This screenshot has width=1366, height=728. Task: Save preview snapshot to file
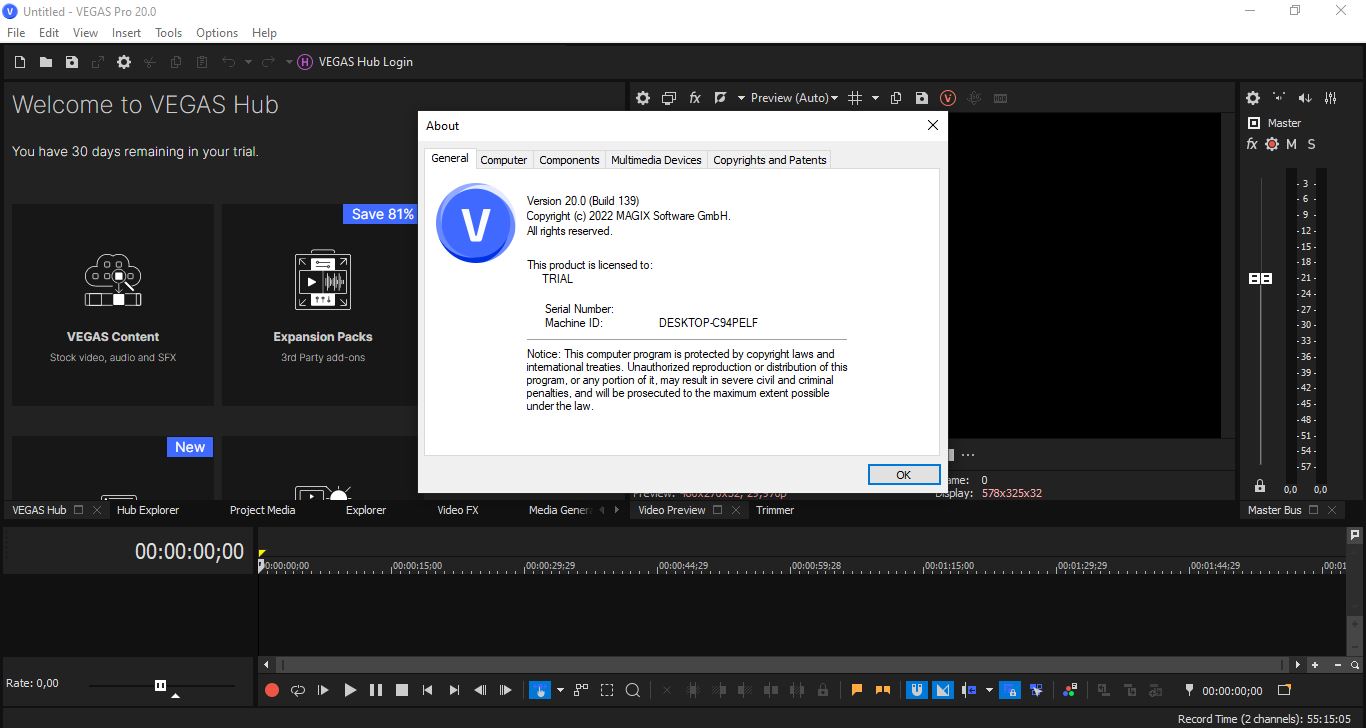pos(922,98)
